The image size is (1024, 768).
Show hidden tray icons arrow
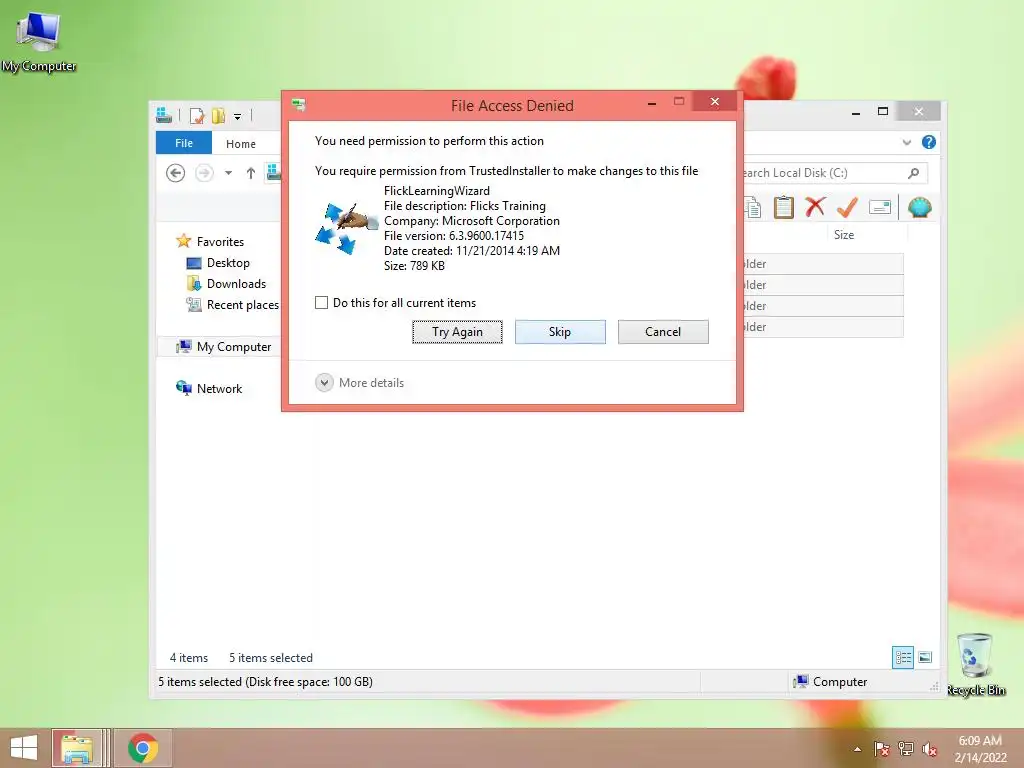(x=857, y=749)
